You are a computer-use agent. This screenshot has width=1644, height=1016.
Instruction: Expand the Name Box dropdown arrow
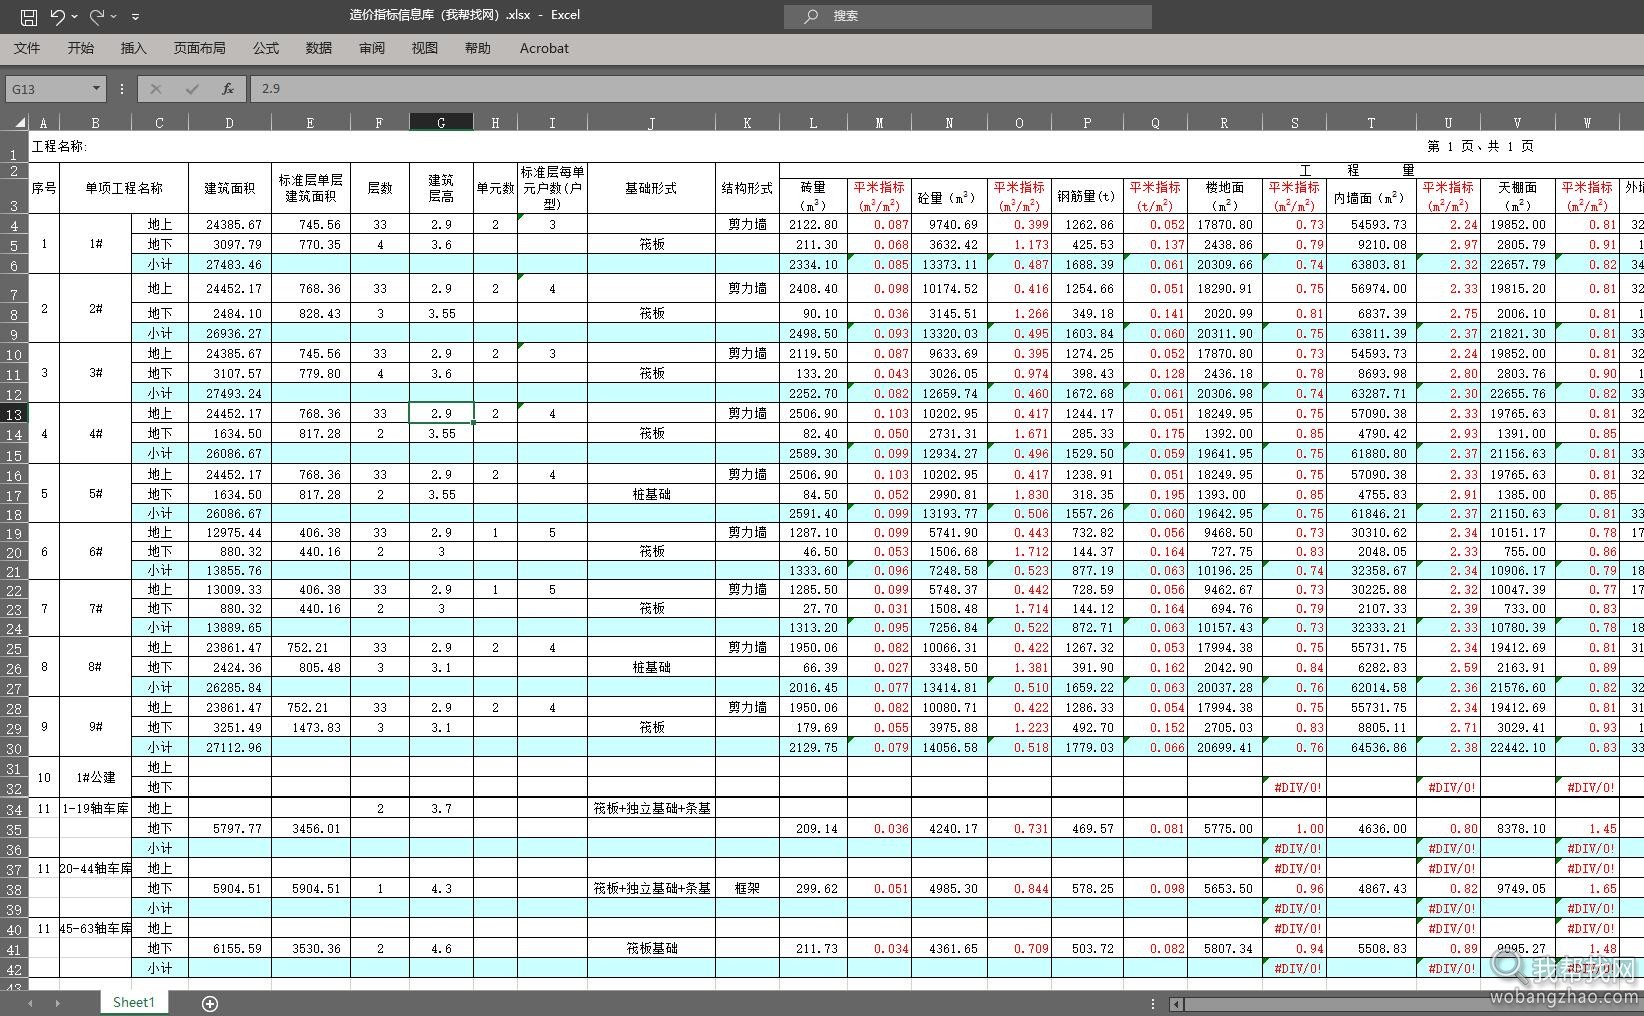pos(96,89)
